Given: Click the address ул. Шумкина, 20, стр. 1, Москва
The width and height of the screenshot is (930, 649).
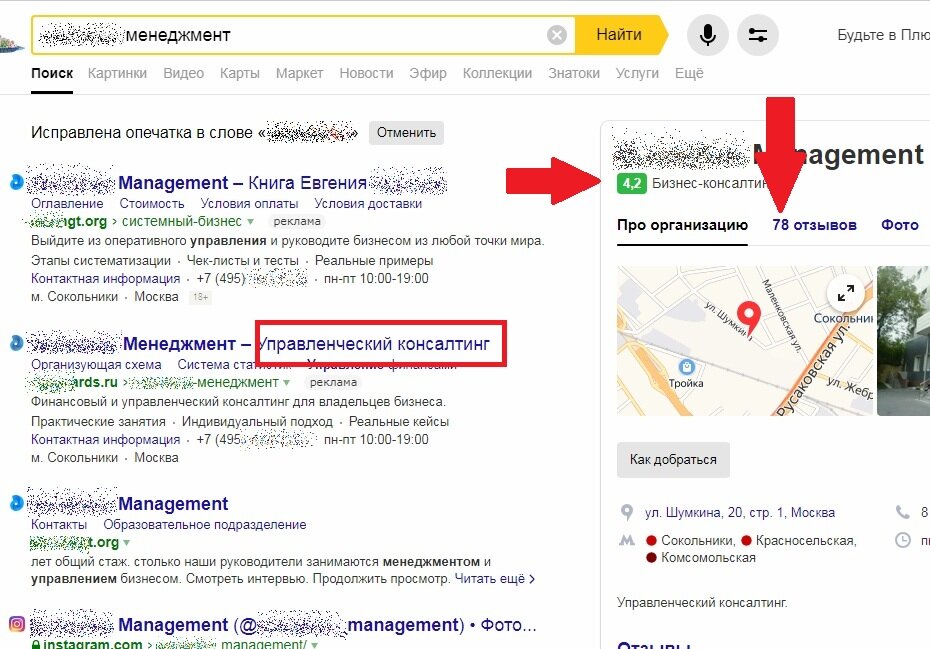Looking at the screenshot, I should pos(740,512).
